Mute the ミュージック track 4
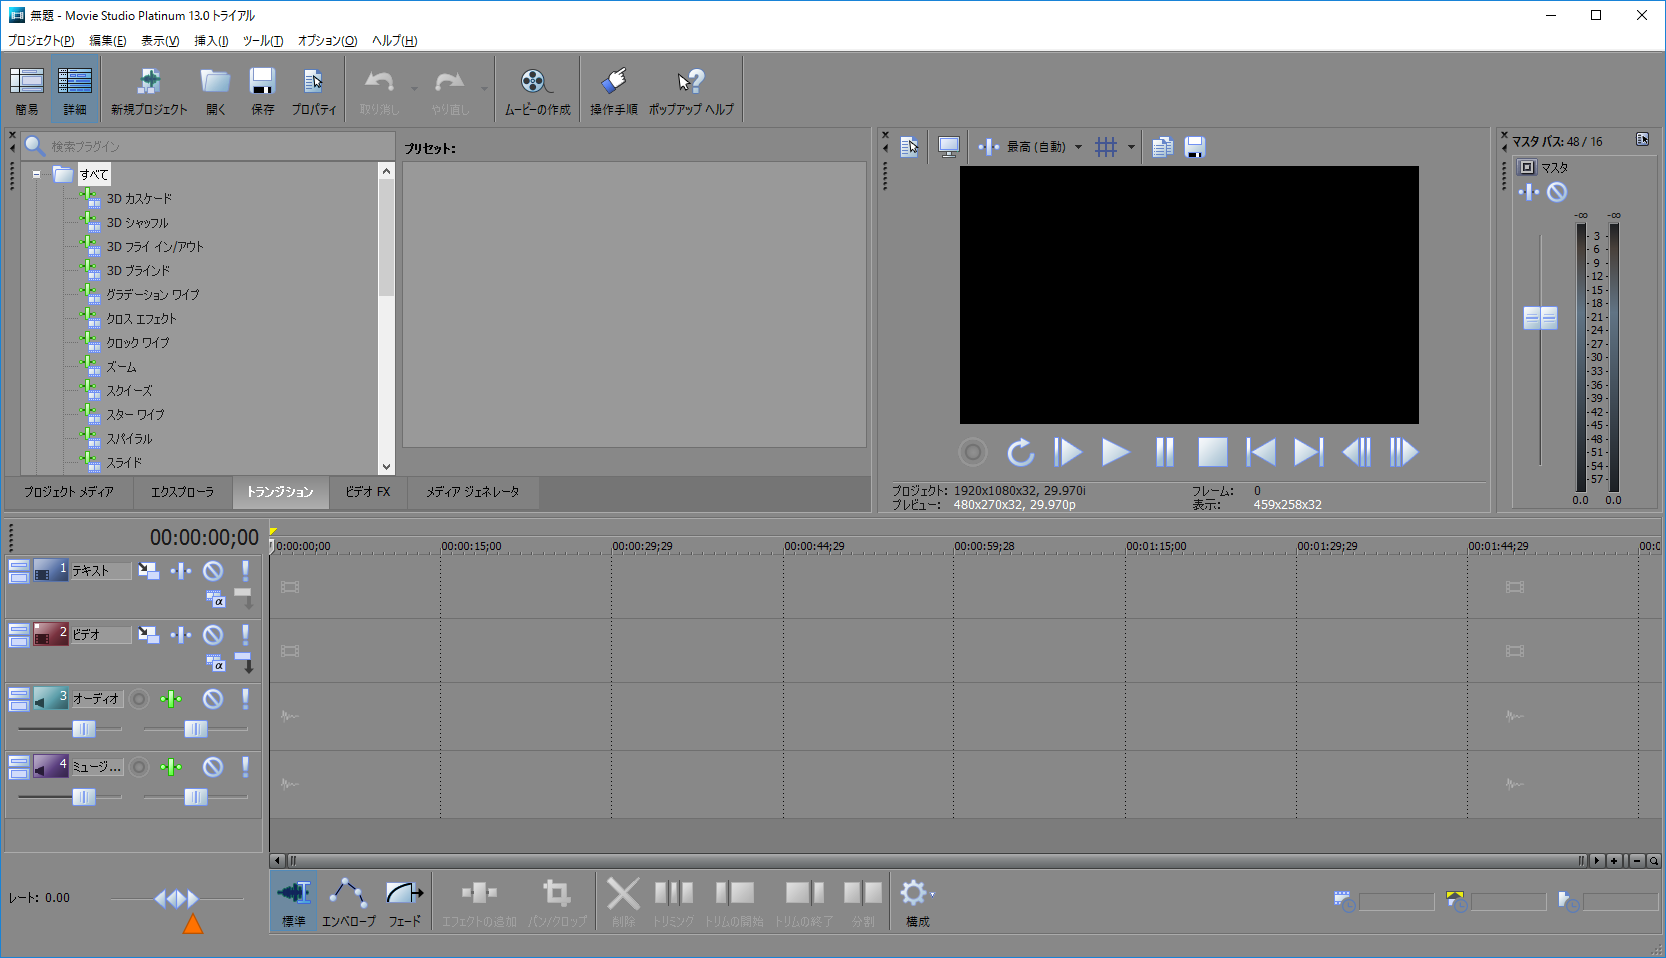The image size is (1666, 958). tap(213, 767)
